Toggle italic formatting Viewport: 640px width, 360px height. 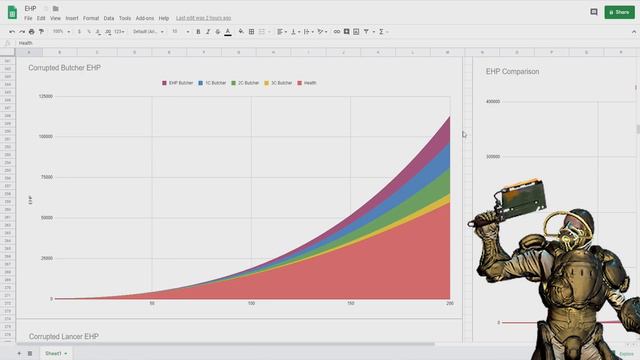(x=208, y=31)
